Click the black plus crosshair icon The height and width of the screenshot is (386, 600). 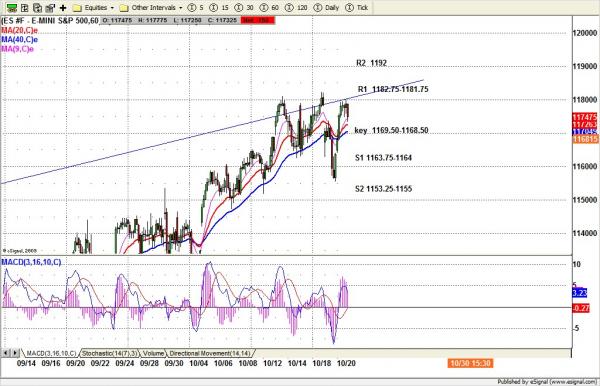coord(63,8)
